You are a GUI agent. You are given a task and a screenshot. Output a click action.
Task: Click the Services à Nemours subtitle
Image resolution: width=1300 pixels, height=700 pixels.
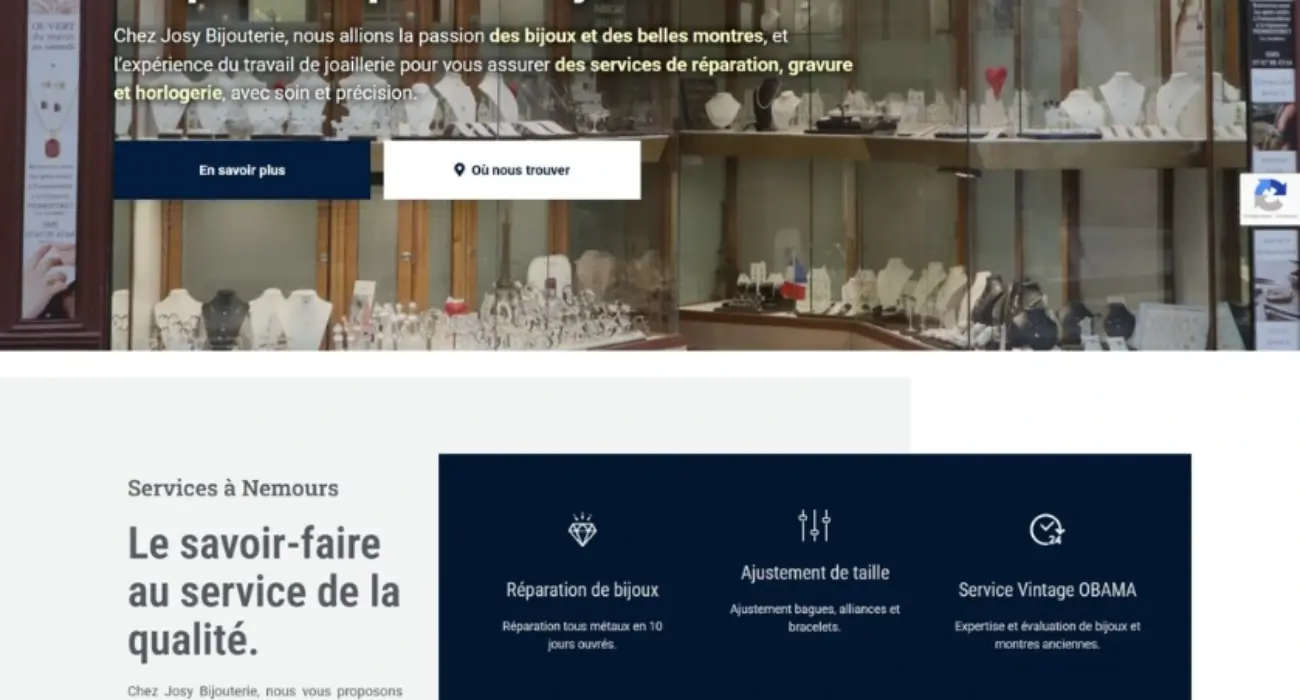[x=233, y=488]
